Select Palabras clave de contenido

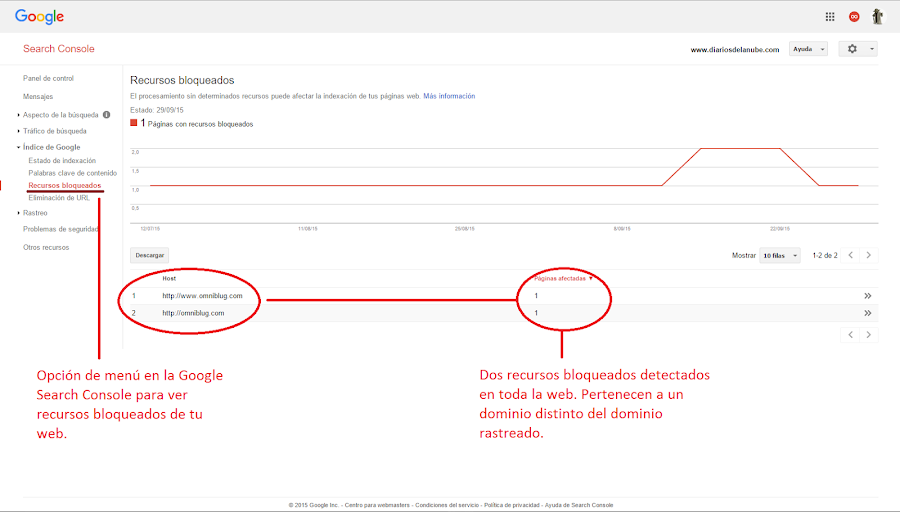coord(72,173)
